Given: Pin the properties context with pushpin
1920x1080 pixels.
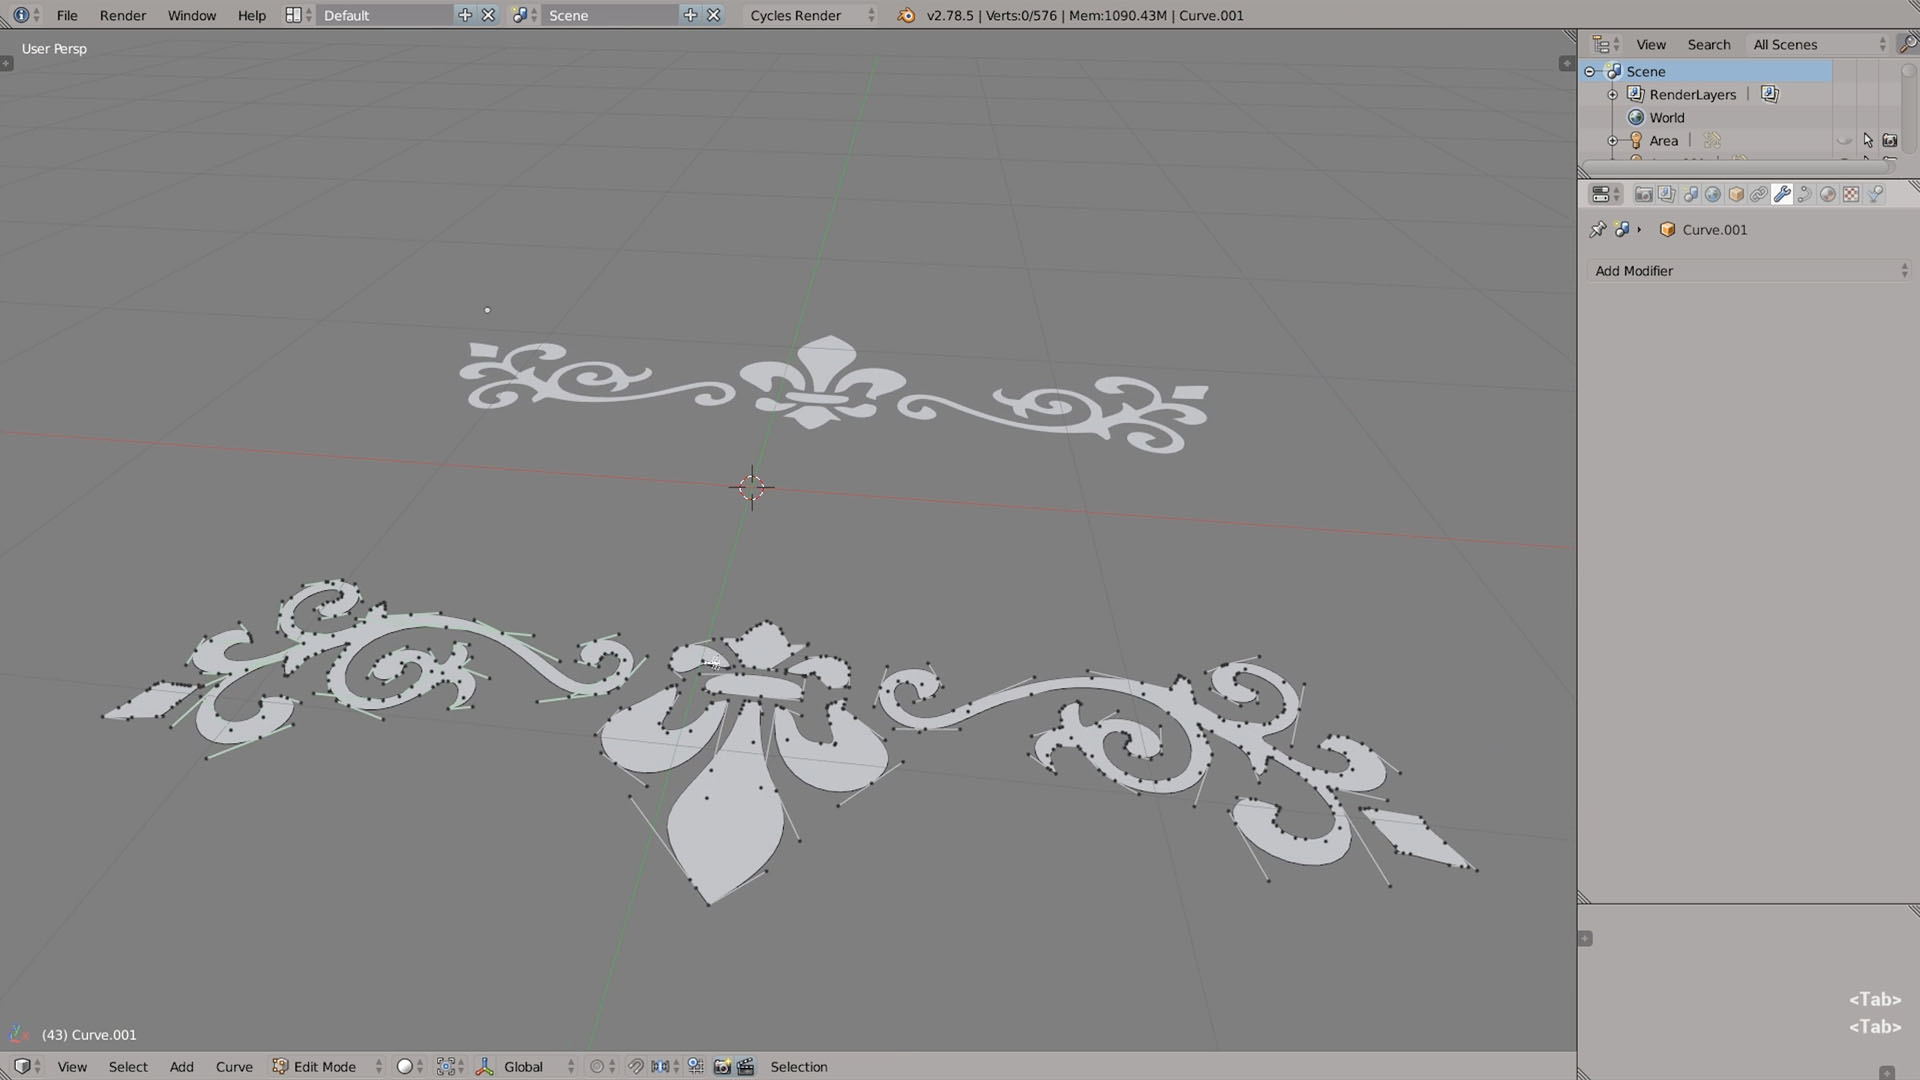Looking at the screenshot, I should (1597, 230).
